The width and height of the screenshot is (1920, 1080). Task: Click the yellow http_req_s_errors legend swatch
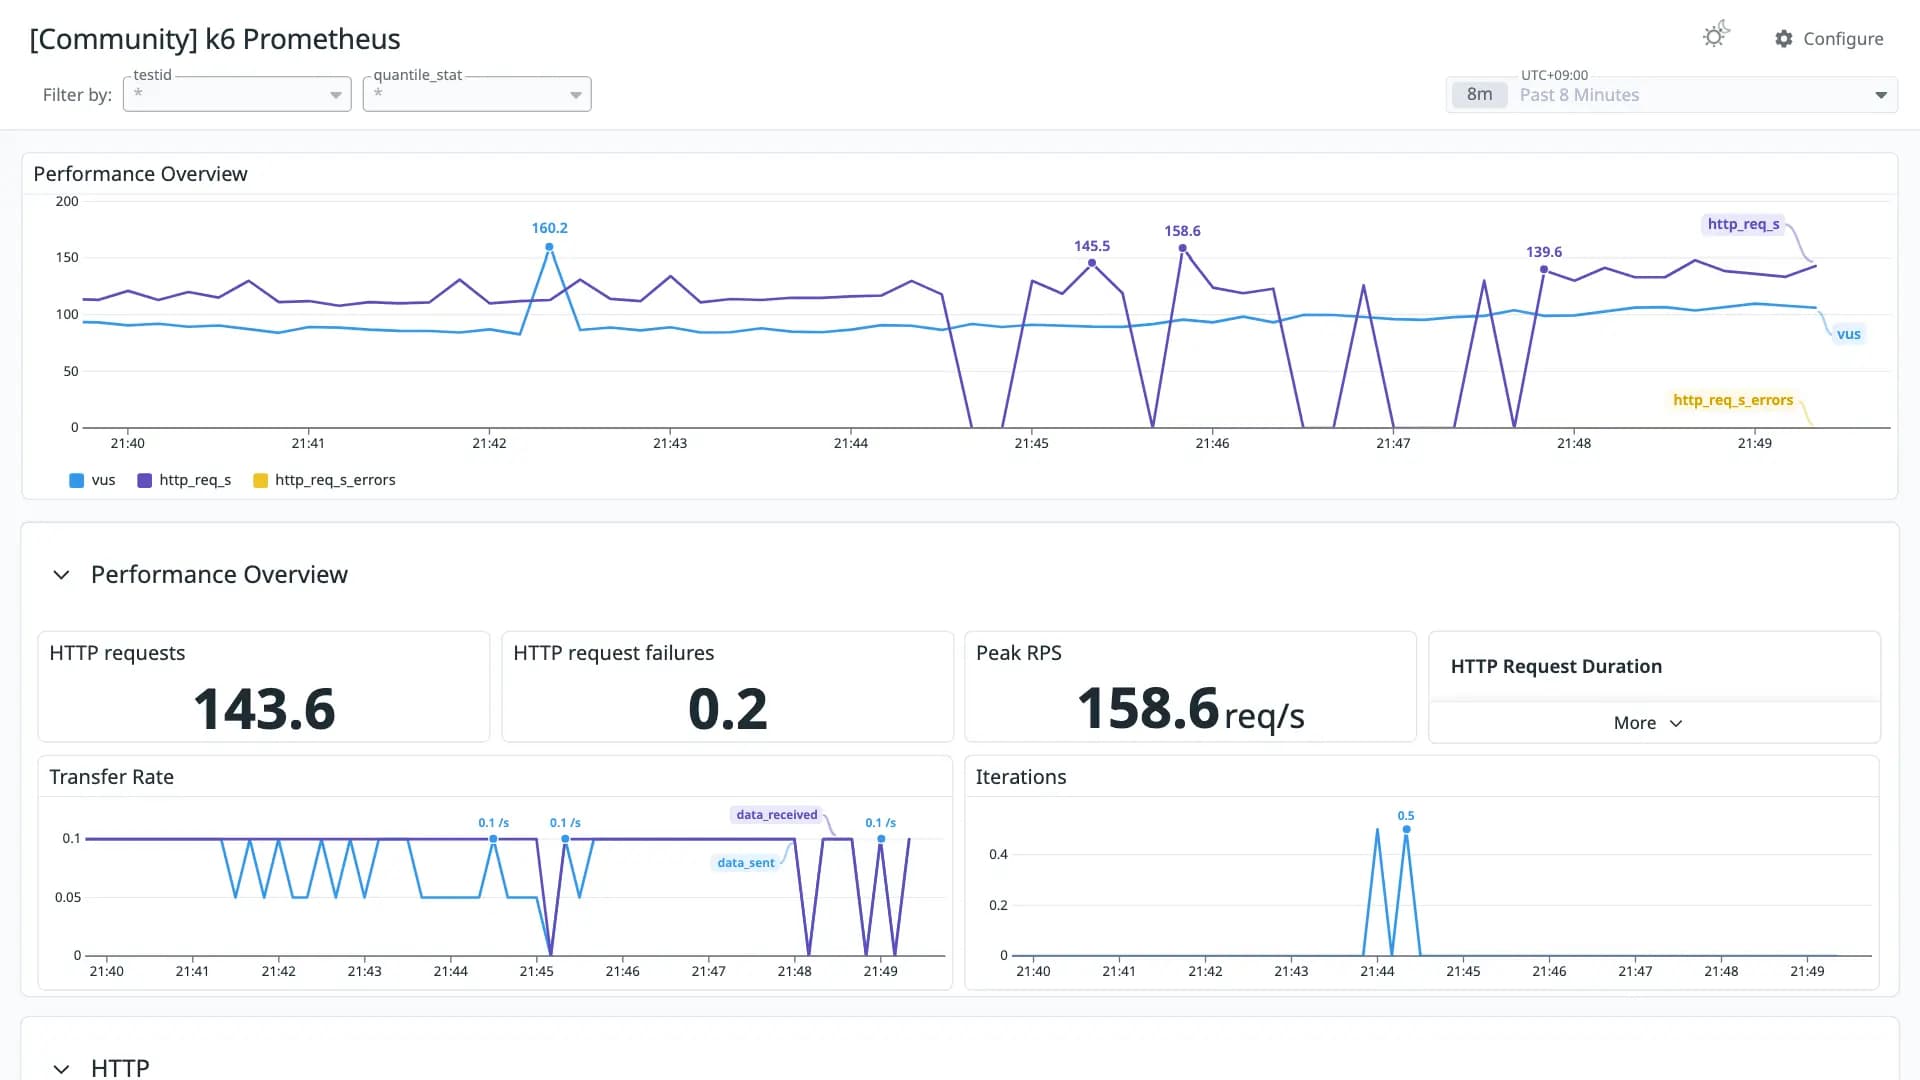point(260,480)
